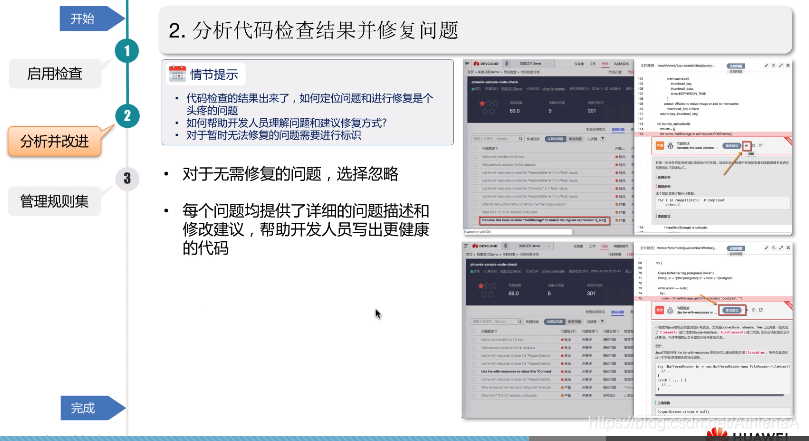809x441 pixels.
Task: Select dark-blue filter pill in lower screenshot
Action: tap(555, 321)
